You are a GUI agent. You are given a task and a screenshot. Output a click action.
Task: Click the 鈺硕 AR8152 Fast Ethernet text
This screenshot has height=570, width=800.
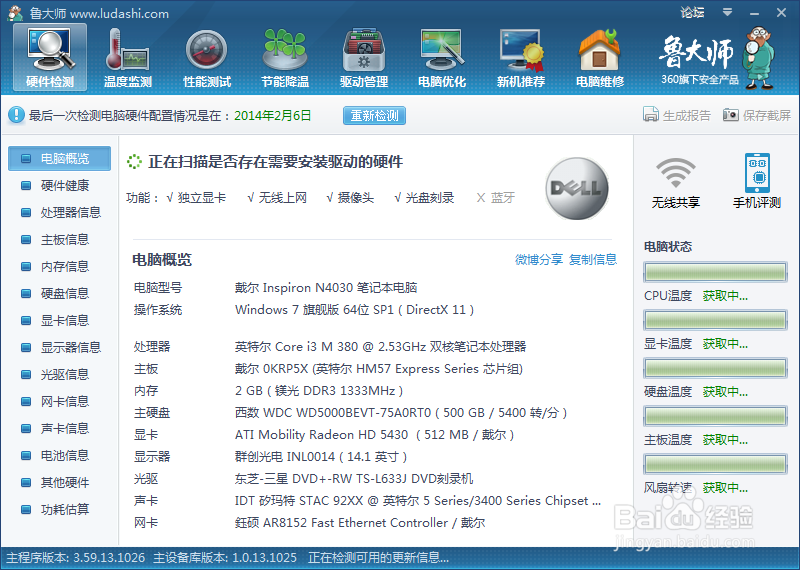tap(360, 523)
